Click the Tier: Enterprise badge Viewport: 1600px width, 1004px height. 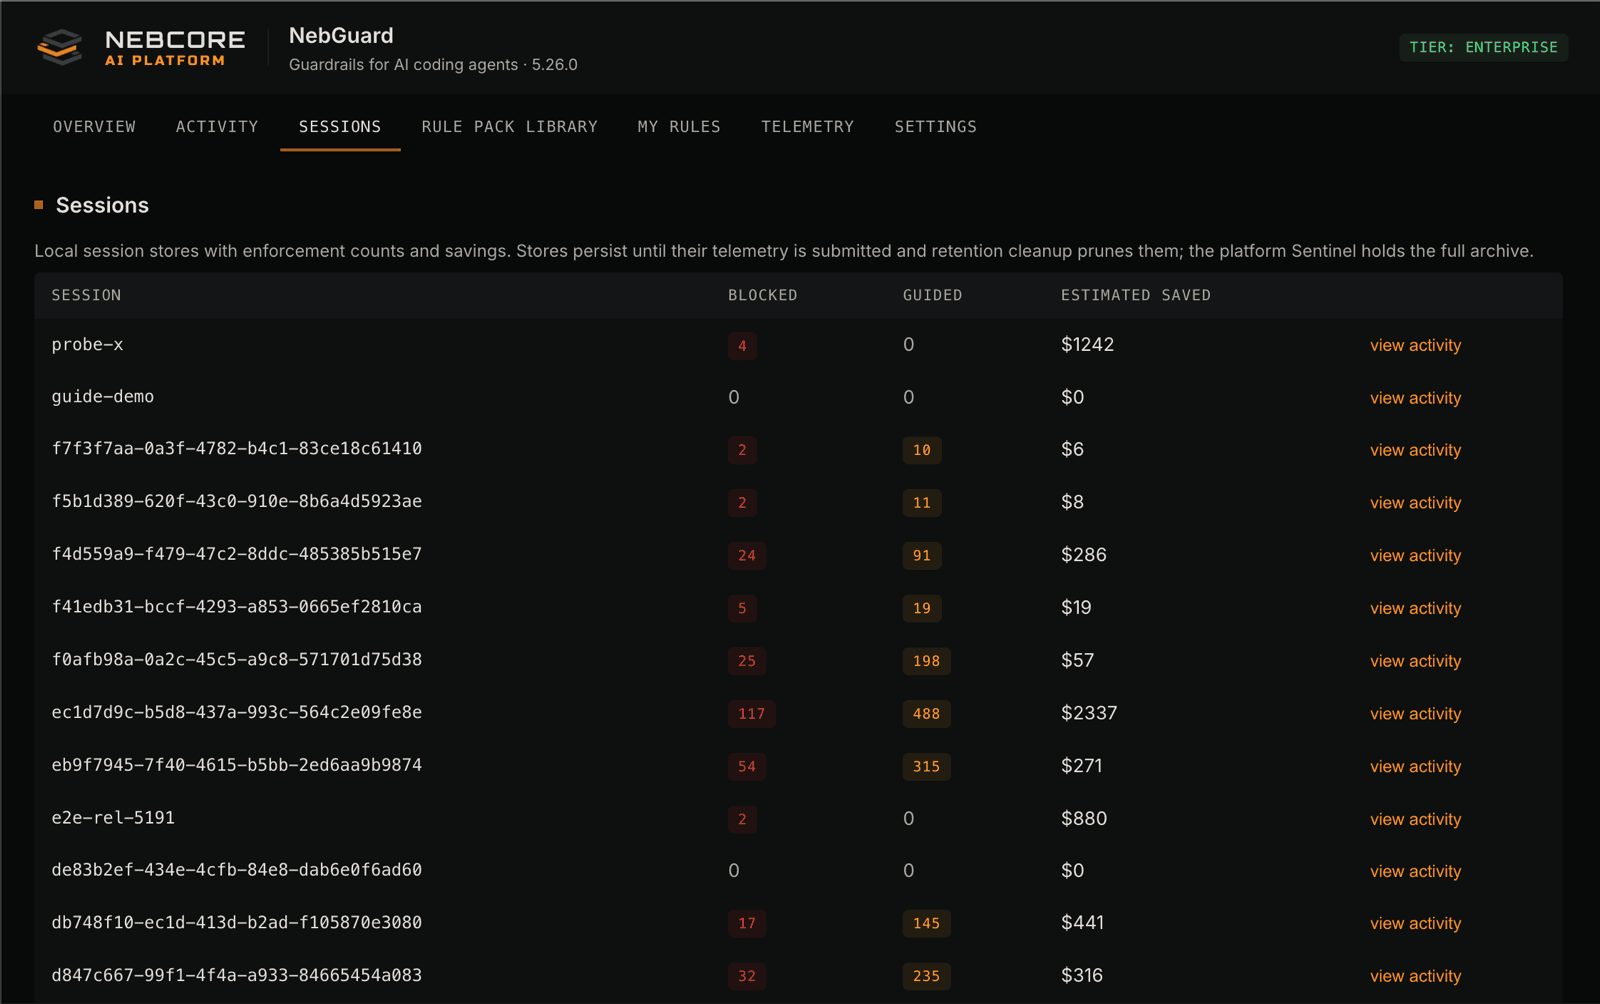coord(1483,47)
